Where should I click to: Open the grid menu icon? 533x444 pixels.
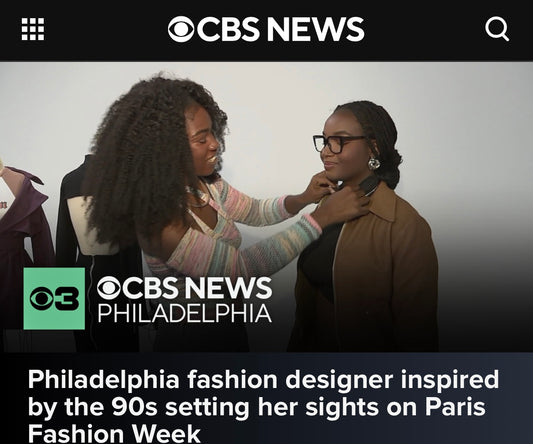pyautogui.click(x=33, y=29)
